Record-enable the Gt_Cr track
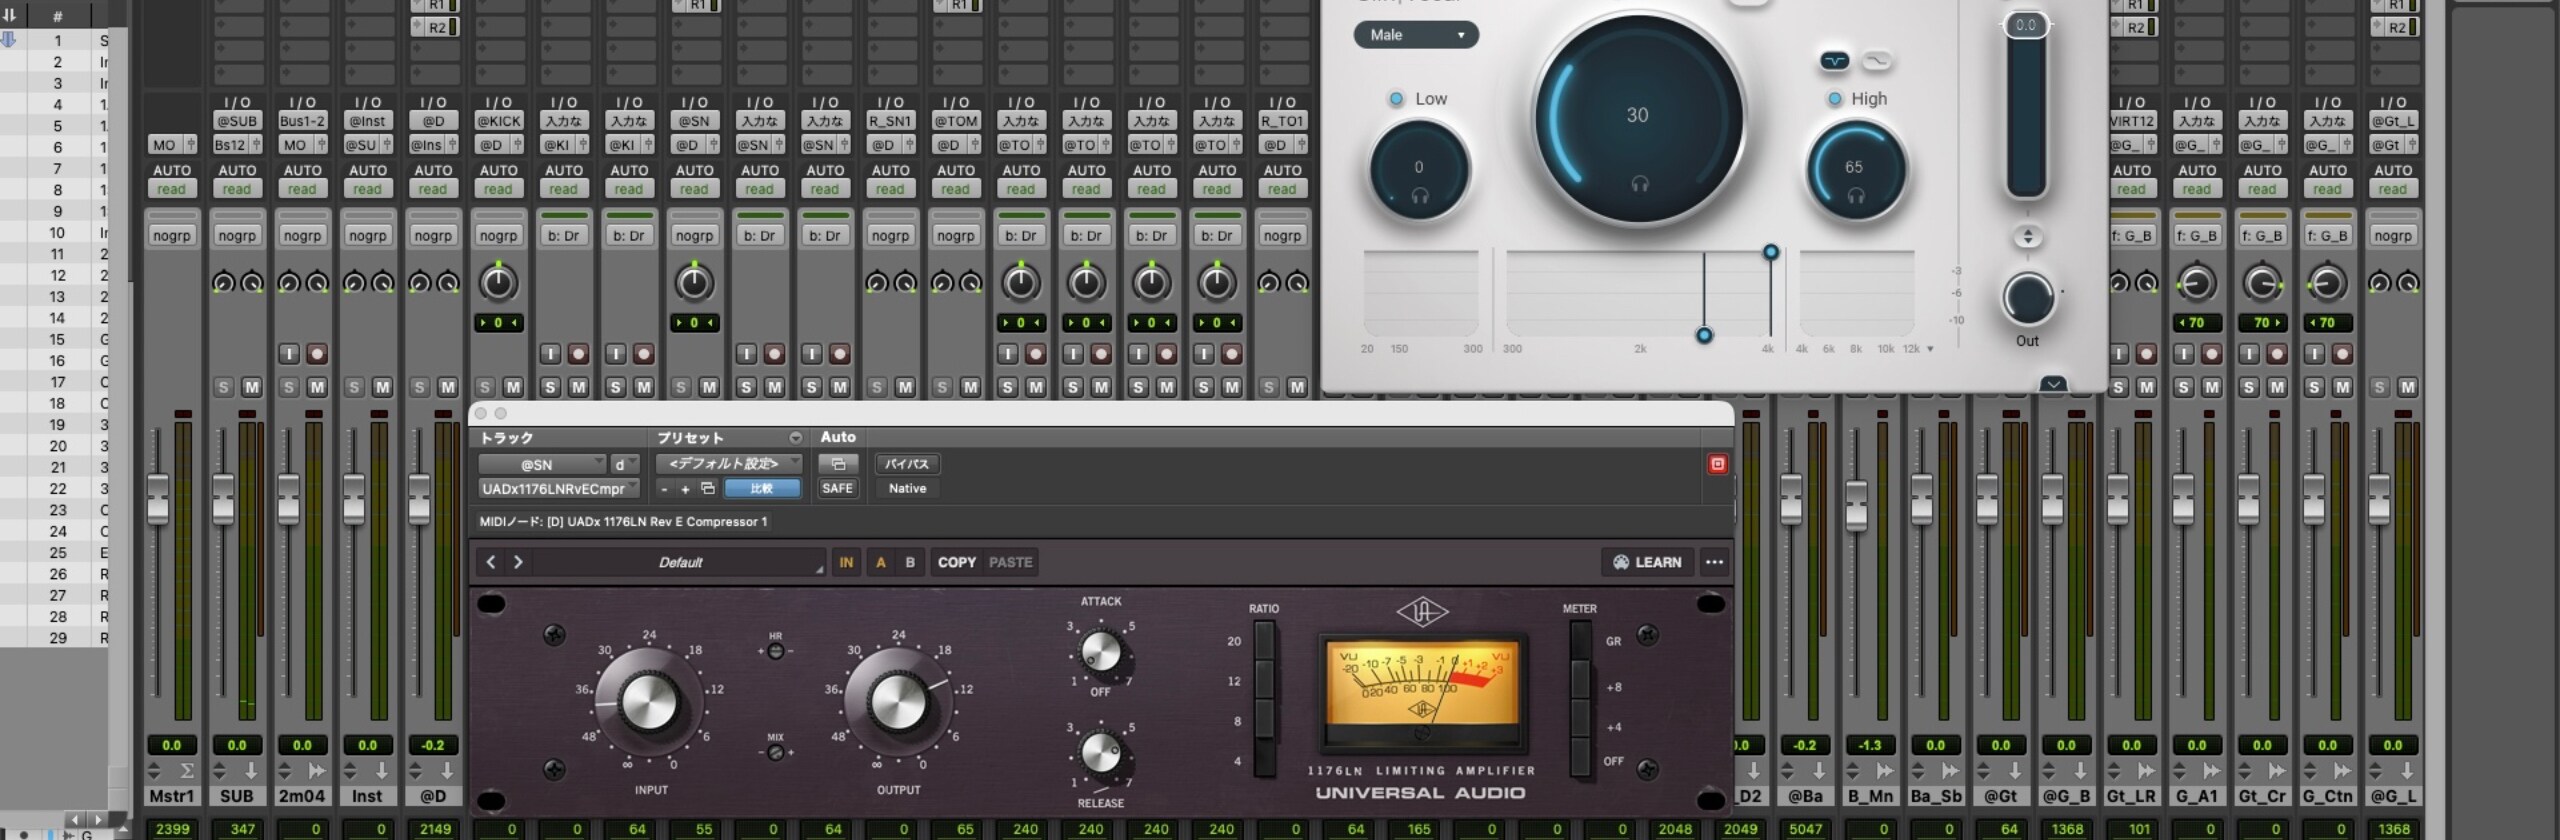The image size is (2560, 840). click(x=2276, y=354)
